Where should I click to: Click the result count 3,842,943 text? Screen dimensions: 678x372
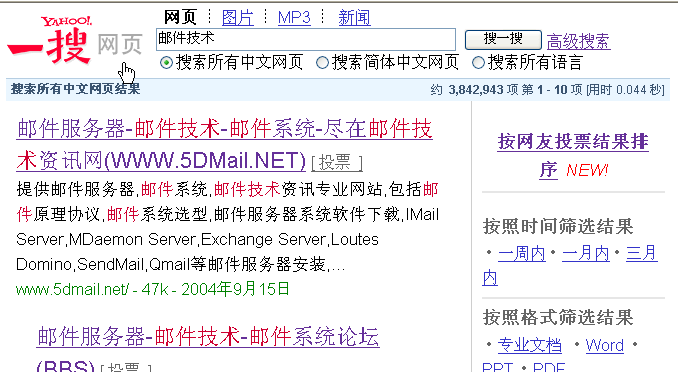click(x=476, y=90)
